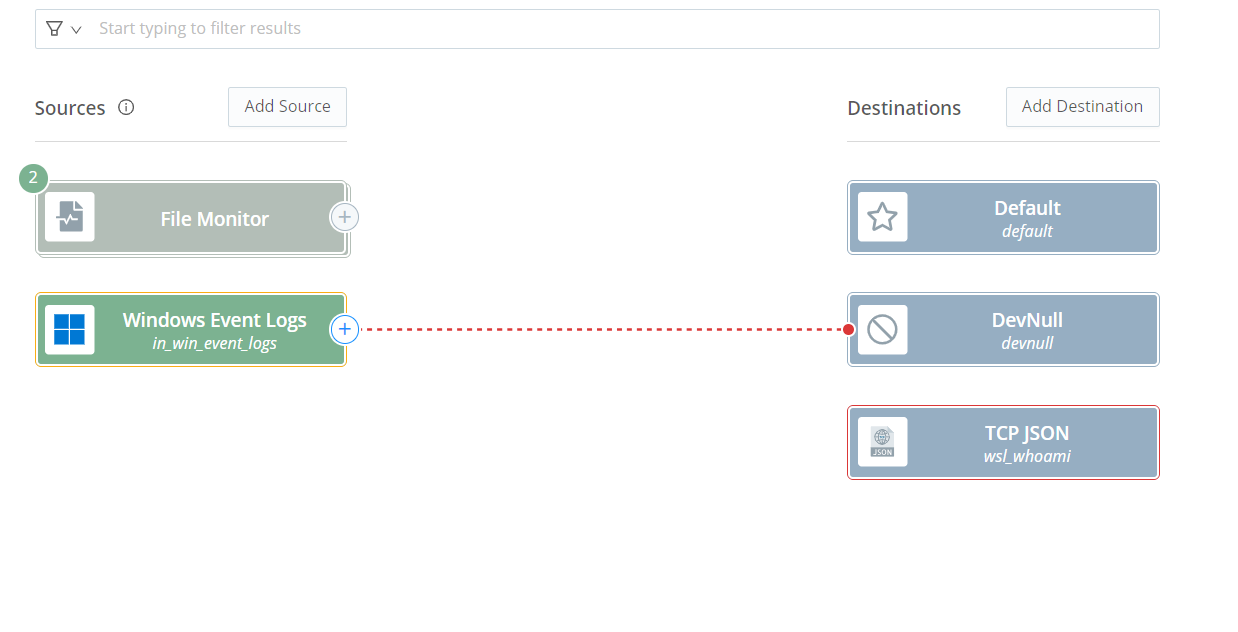The image size is (1238, 632).
Task: Click the TCP JSON globe icon
Action: point(882,441)
